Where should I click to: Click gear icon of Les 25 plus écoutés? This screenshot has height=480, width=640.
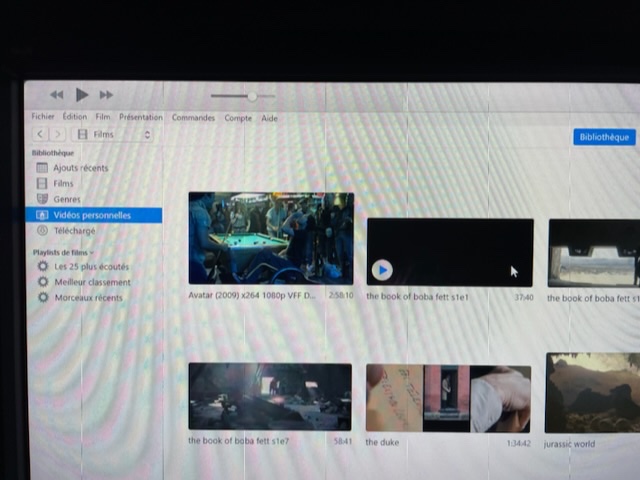coord(43,266)
